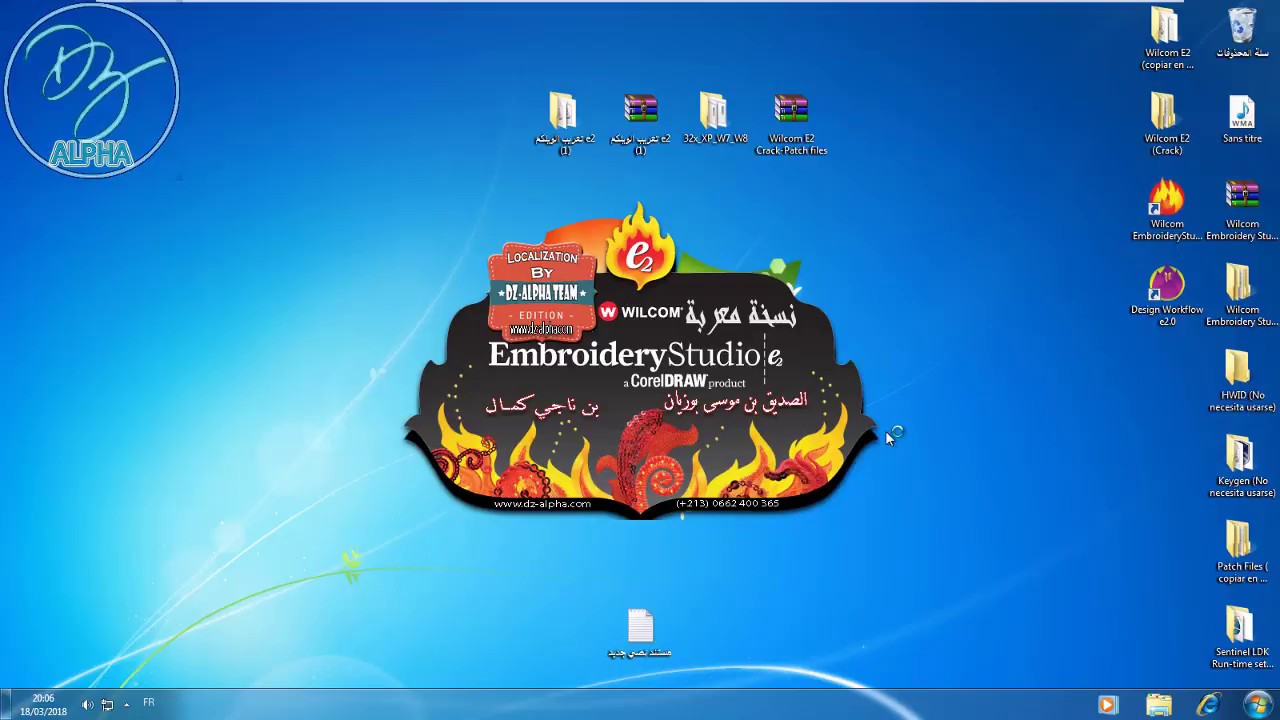Select the 32x_XP_W7_W8 folder
Viewport: 1280px width, 720px height.
[715, 118]
